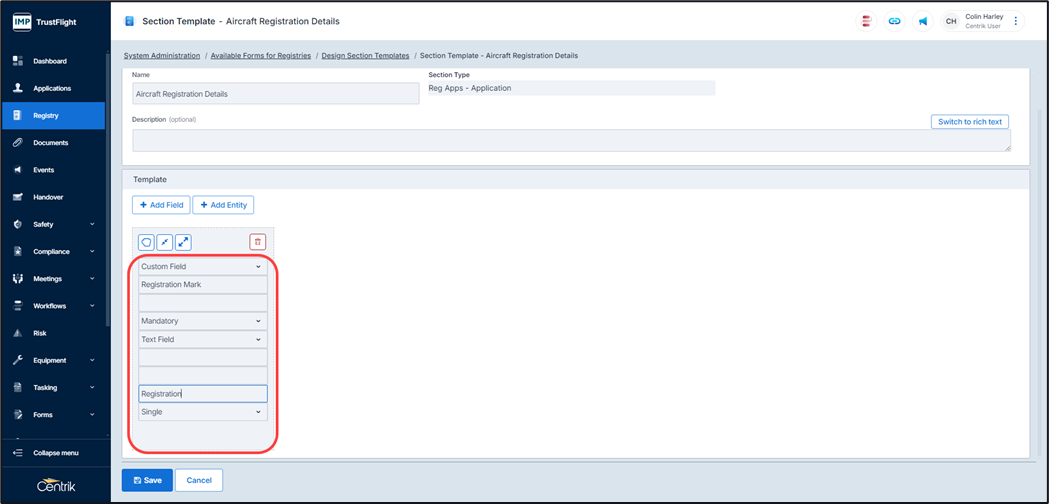Image resolution: width=1049 pixels, height=504 pixels.
Task: Click the Centrik logo in the sidebar footer
Action: 56,485
